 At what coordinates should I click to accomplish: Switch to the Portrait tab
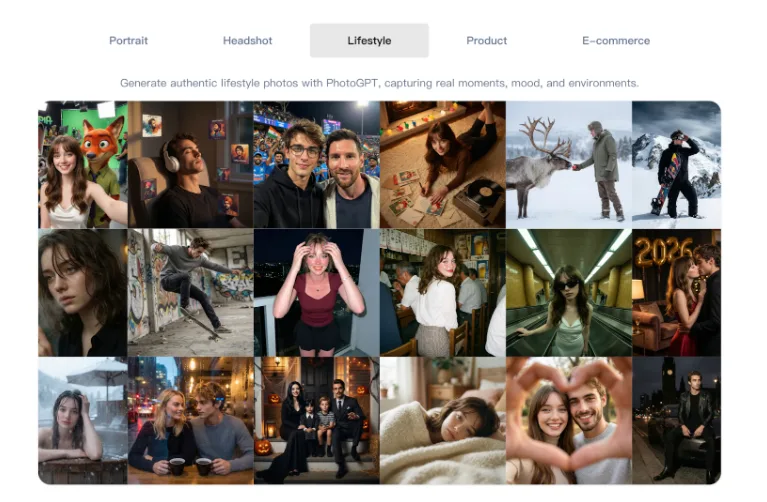tap(128, 41)
